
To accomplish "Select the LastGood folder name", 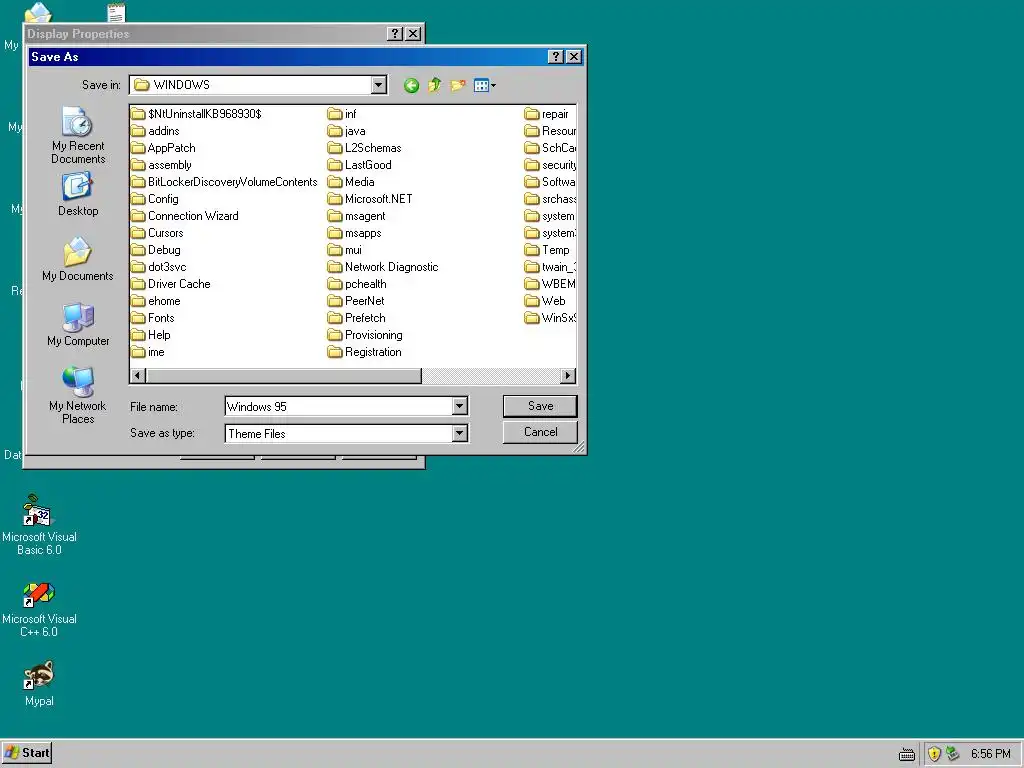I will 368,165.
